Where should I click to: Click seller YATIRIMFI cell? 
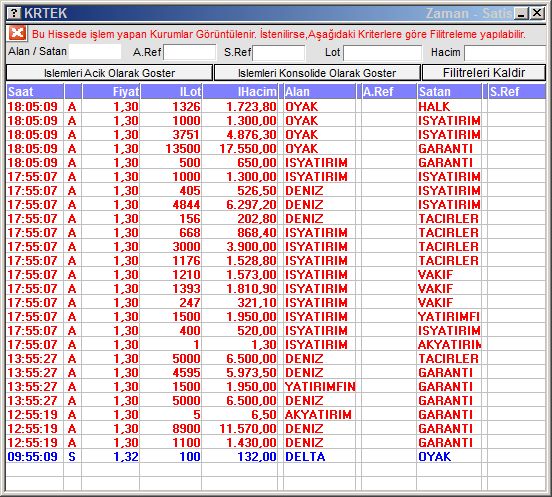coord(449,317)
